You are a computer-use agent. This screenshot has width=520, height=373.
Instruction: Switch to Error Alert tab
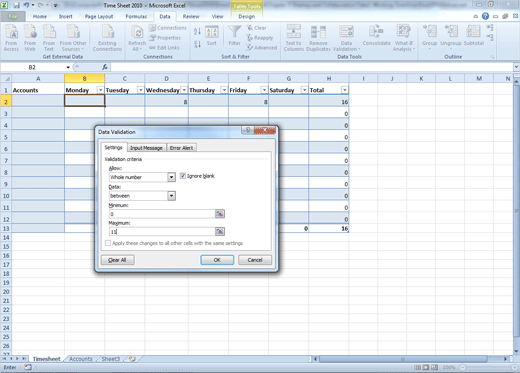coord(181,148)
